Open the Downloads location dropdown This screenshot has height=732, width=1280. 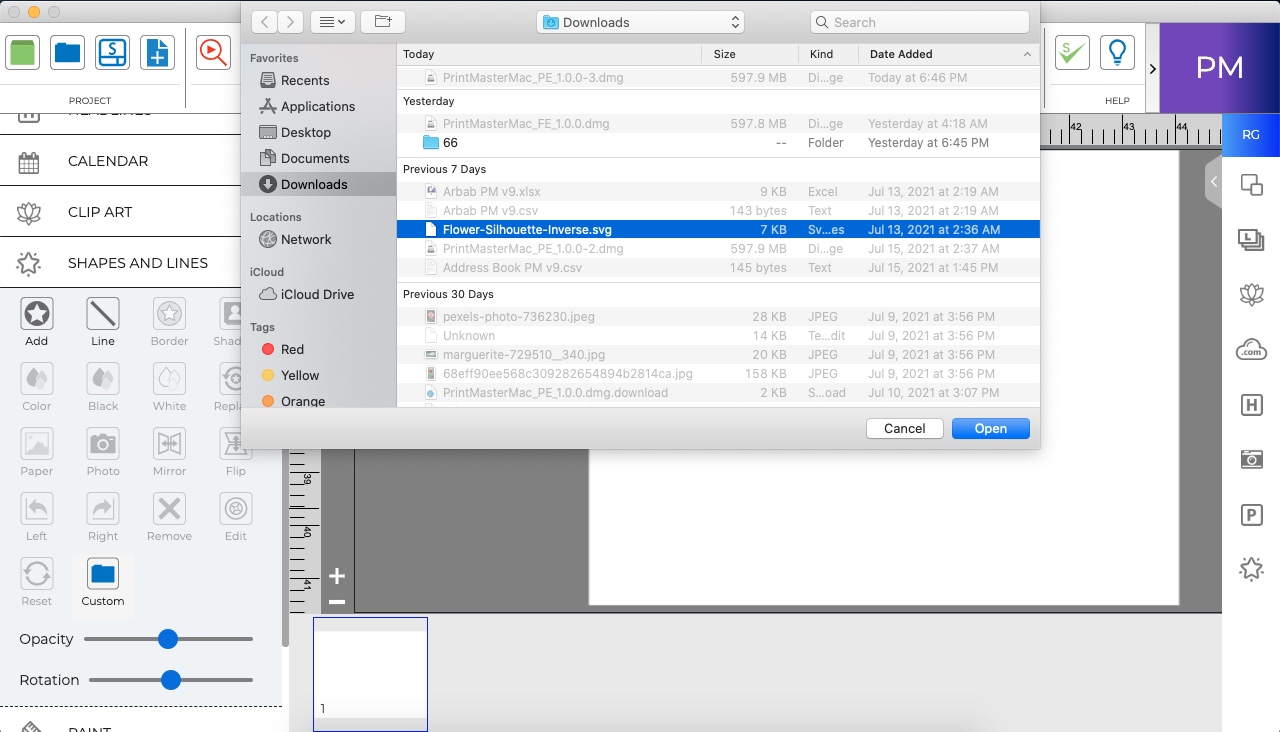point(640,22)
